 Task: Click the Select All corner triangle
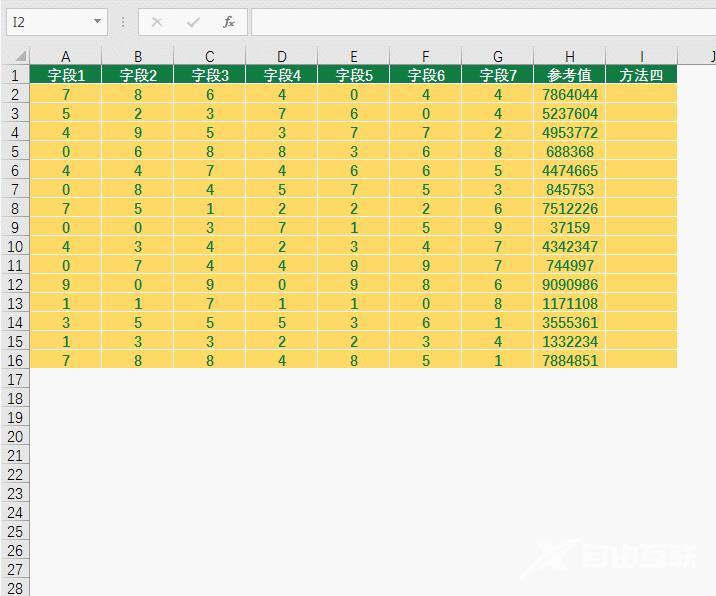pyautogui.click(x=17, y=57)
